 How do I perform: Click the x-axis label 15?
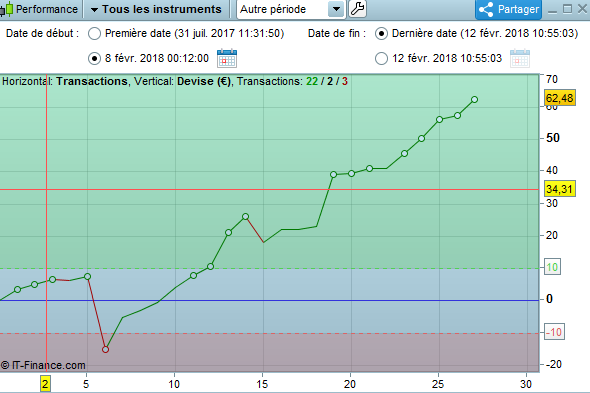262,384
